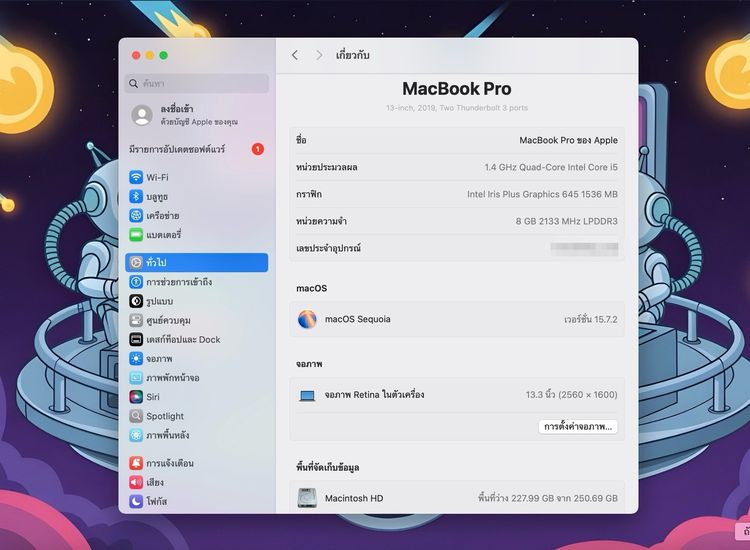Click the built-in Retina display laptop icon
This screenshot has height=550, width=750.
click(307, 396)
